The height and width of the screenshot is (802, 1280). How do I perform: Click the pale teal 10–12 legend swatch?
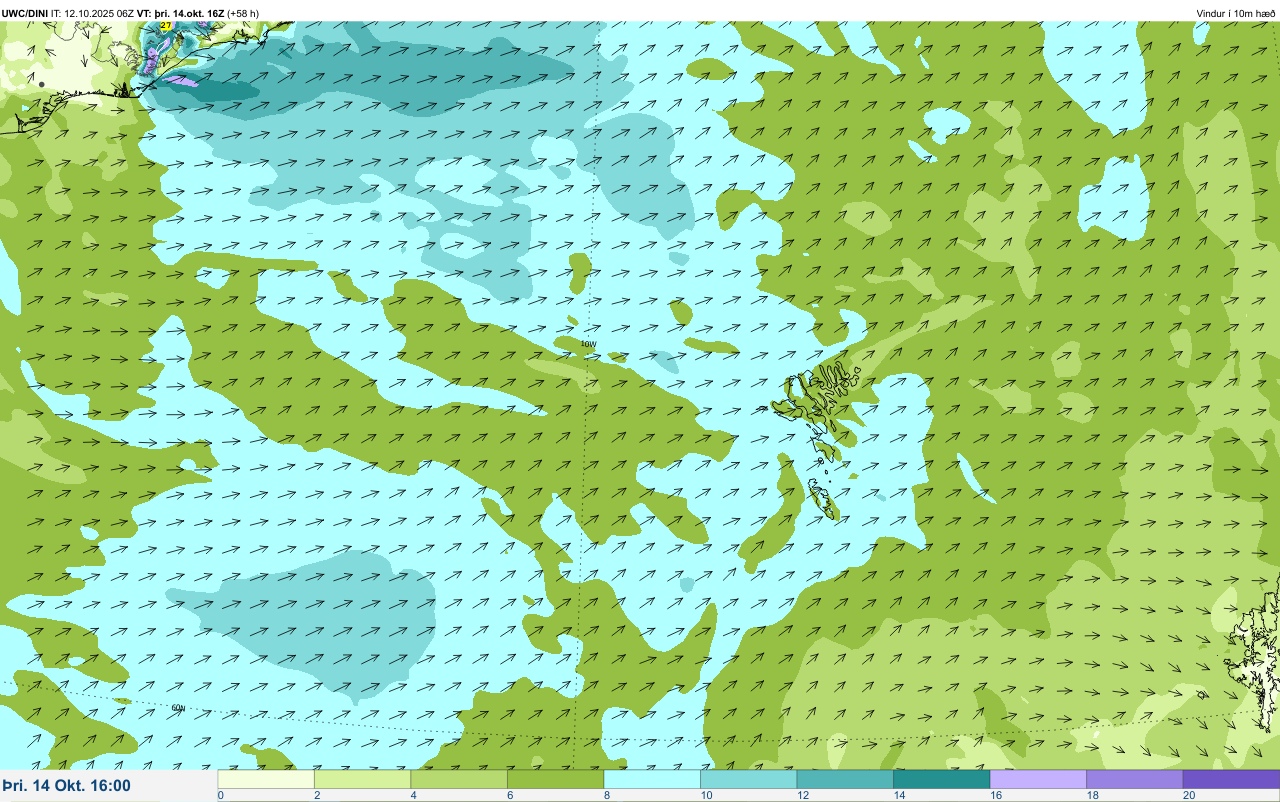click(748, 779)
